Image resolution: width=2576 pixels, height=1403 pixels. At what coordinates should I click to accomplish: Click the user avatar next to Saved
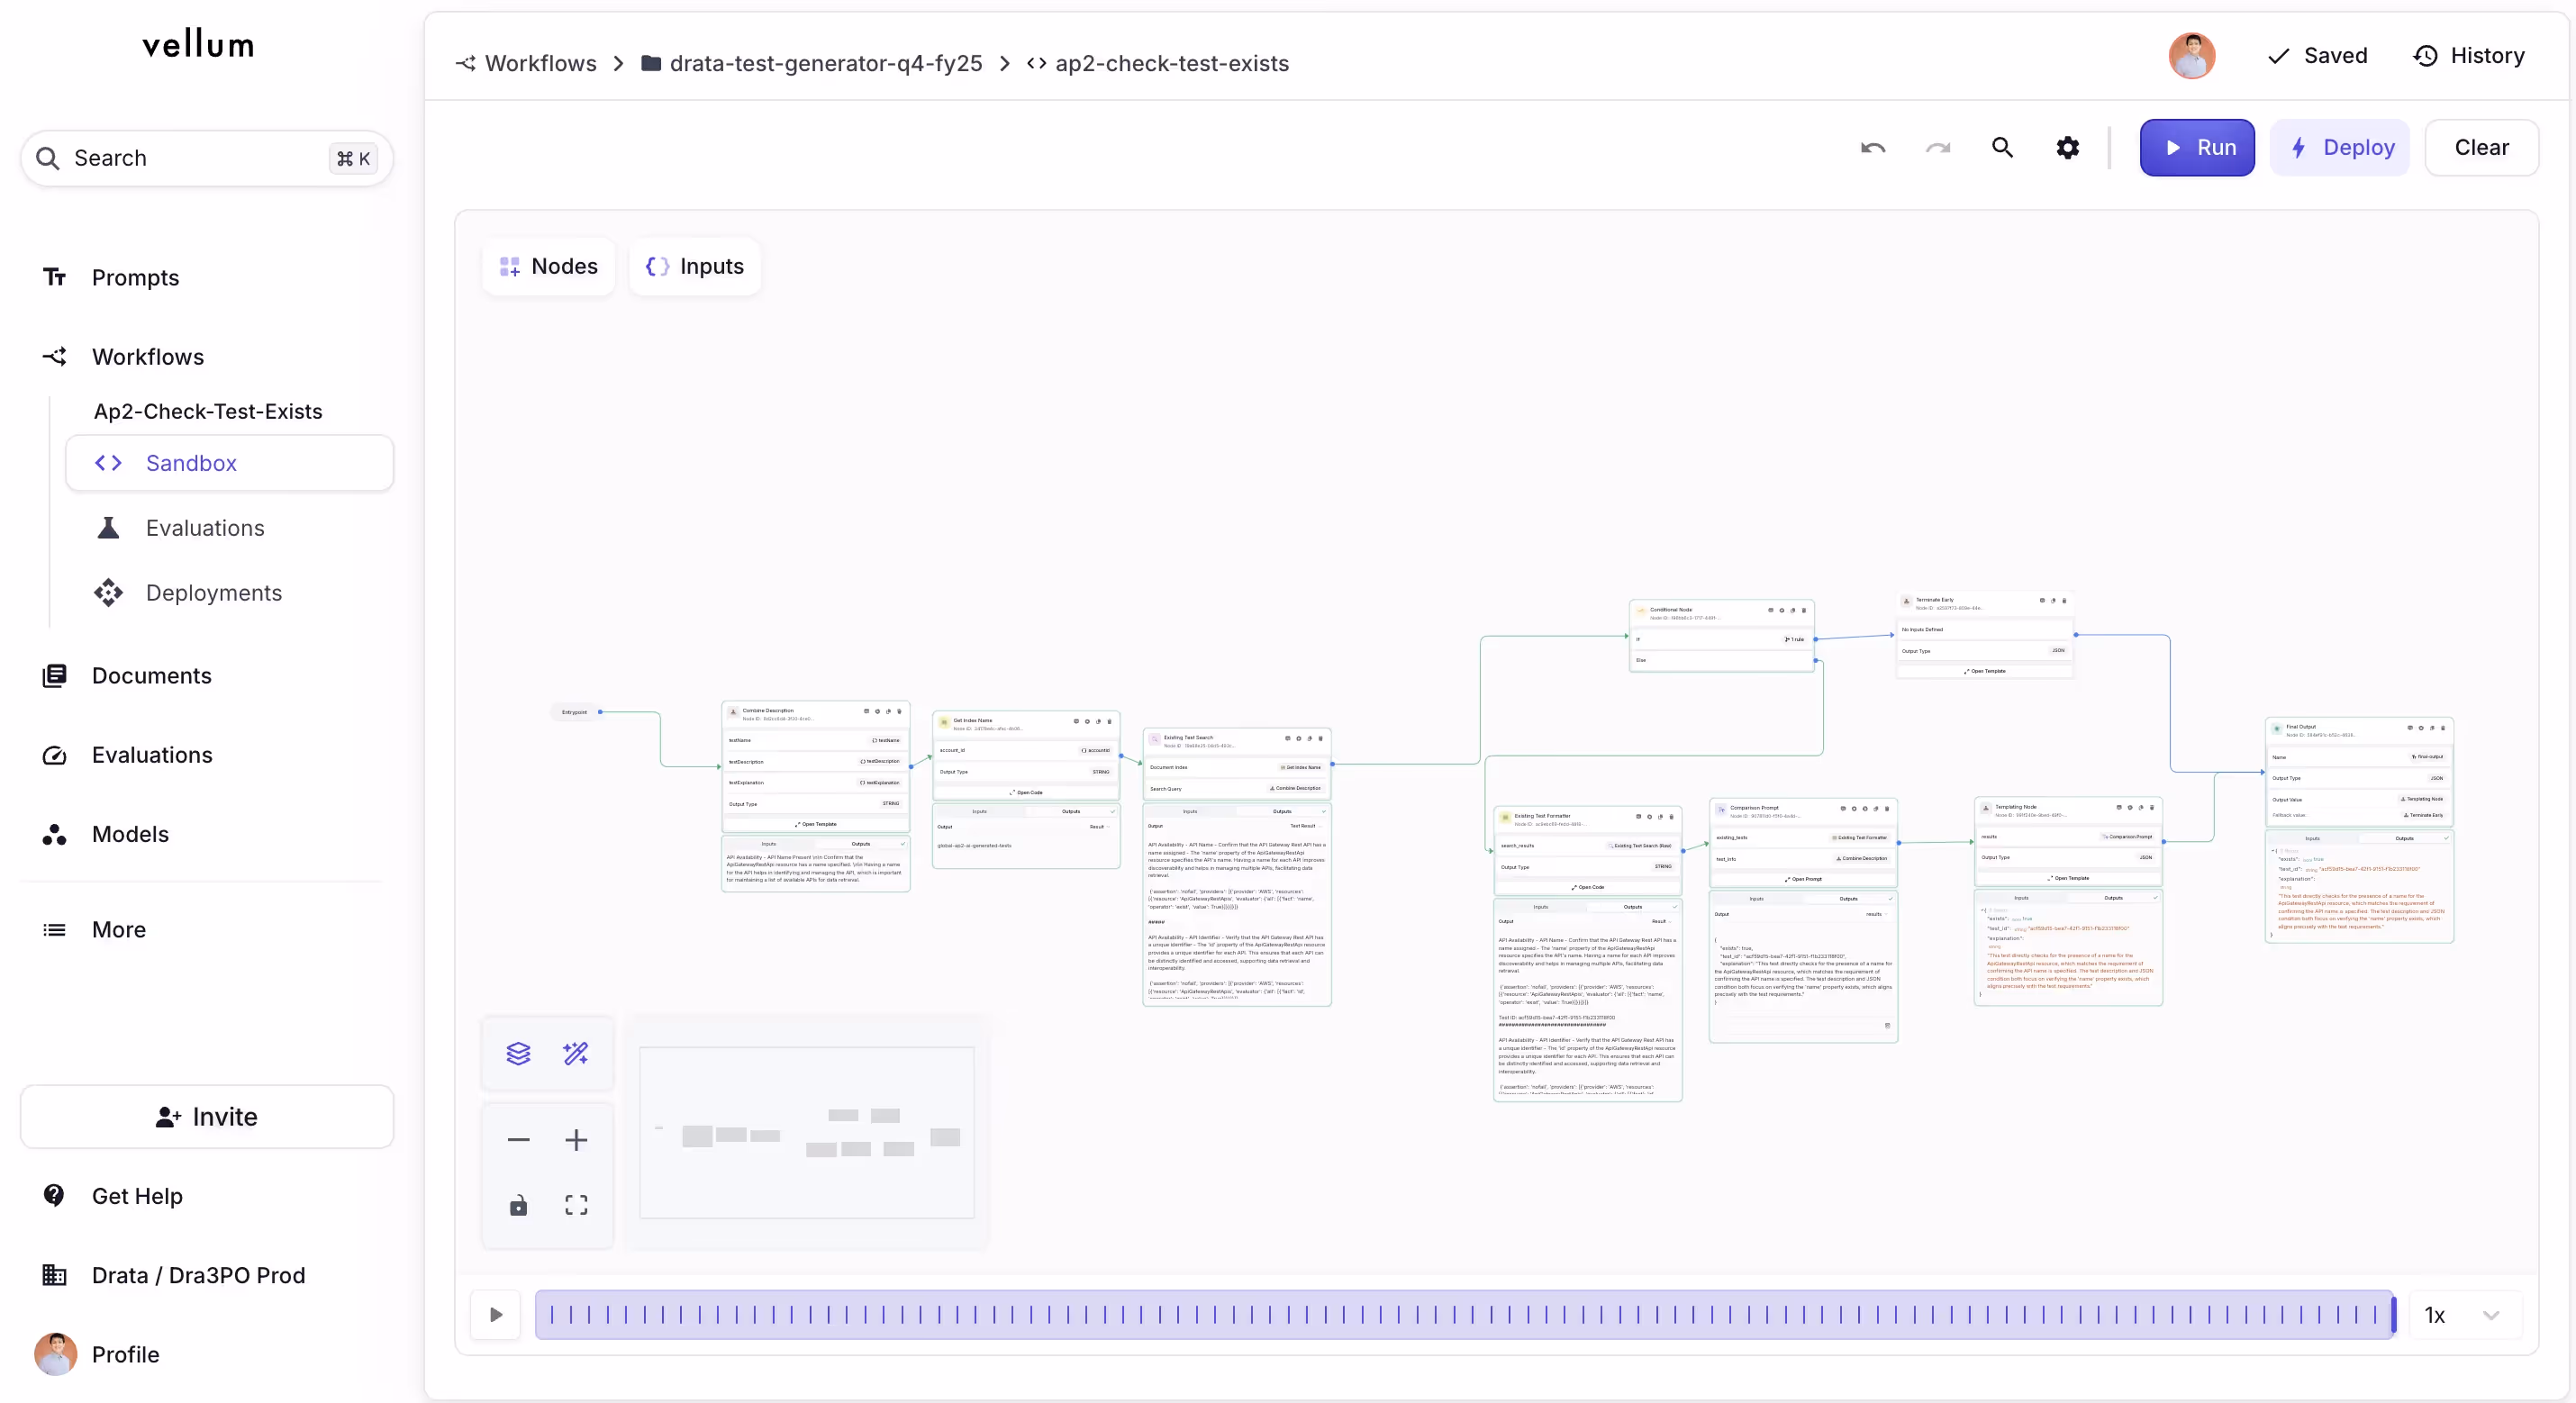[x=2192, y=56]
